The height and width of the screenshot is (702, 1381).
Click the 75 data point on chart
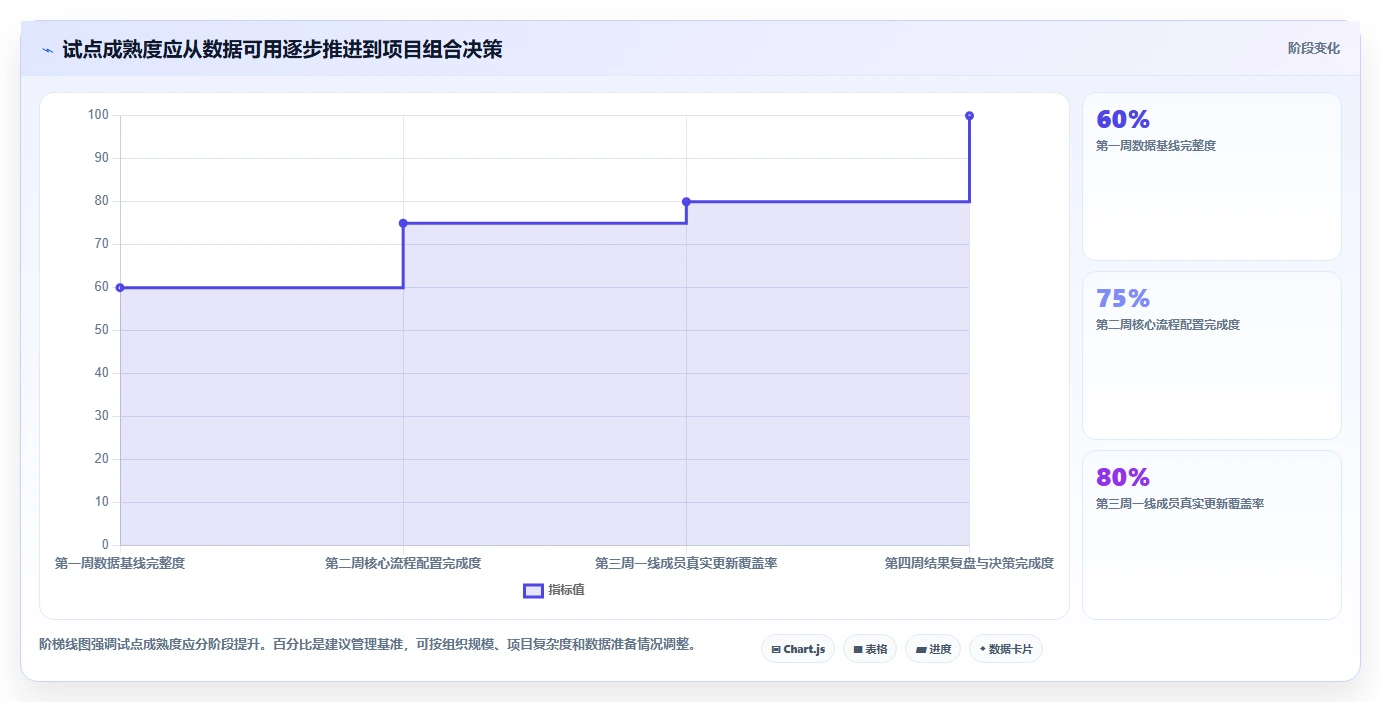pos(403,223)
